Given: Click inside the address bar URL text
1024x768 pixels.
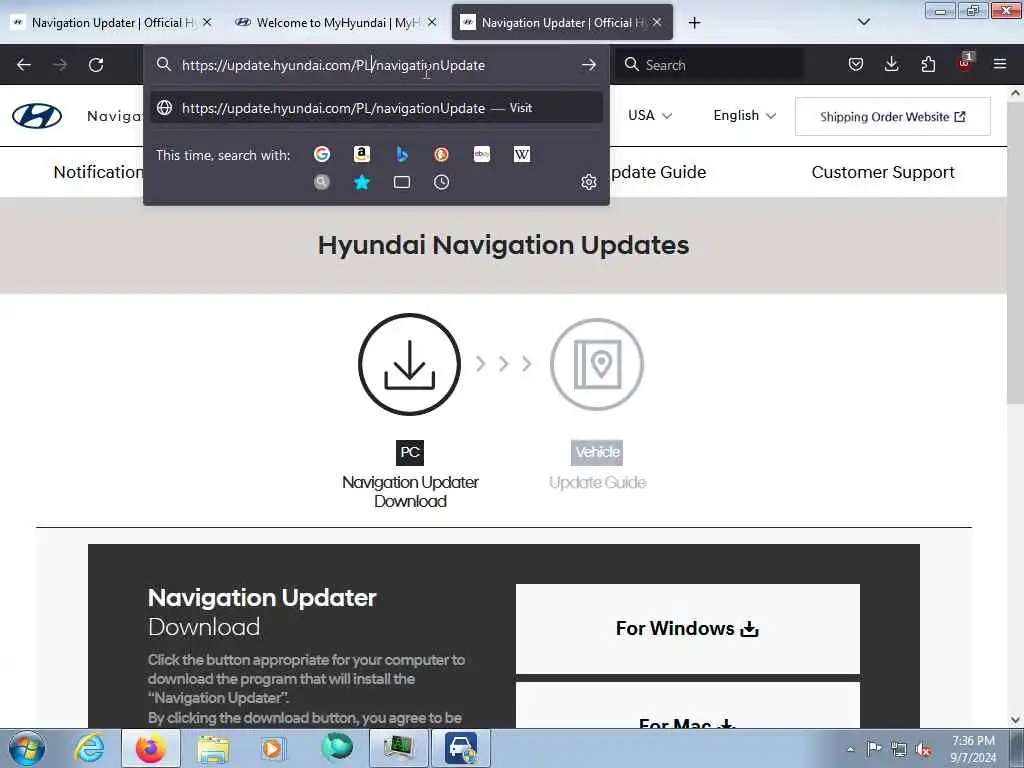Looking at the screenshot, I should click(x=333, y=65).
